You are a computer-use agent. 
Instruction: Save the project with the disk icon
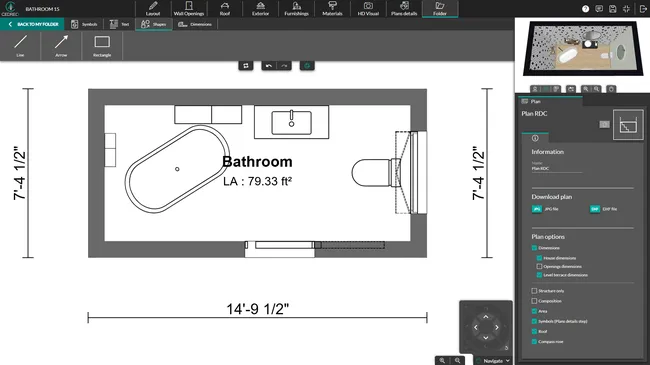613,9
